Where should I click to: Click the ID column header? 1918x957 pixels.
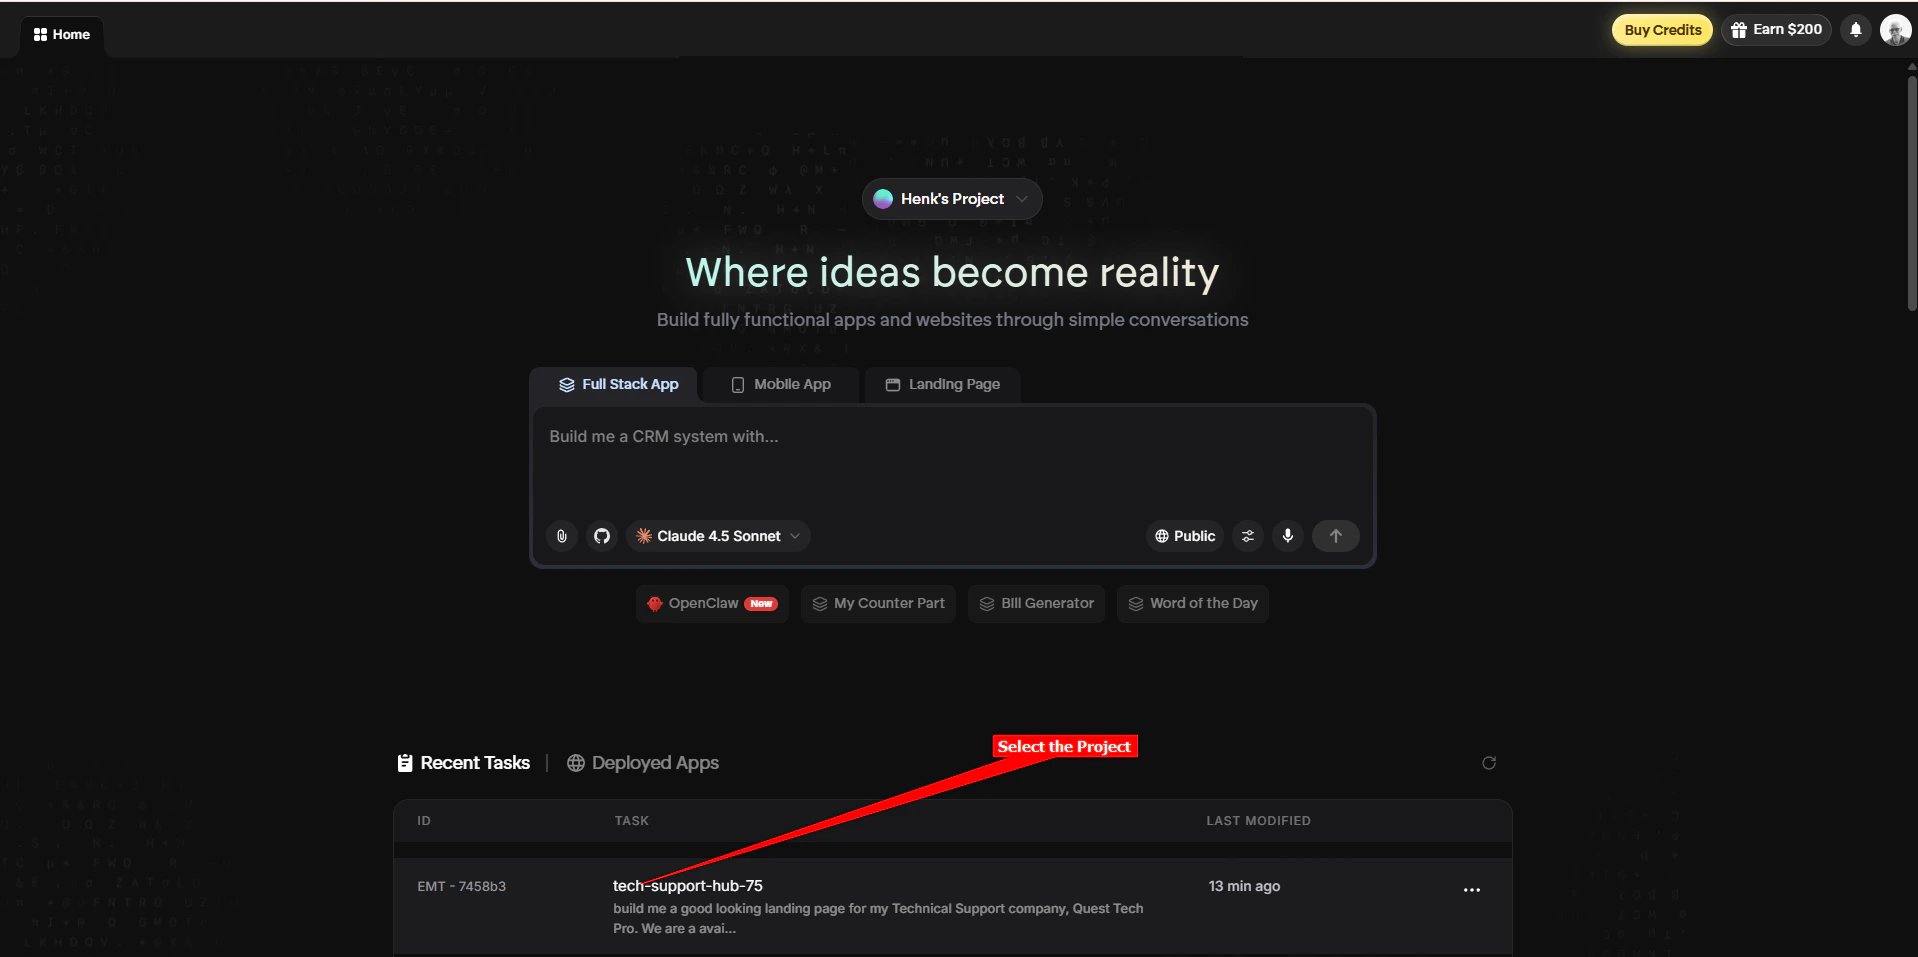(x=424, y=821)
